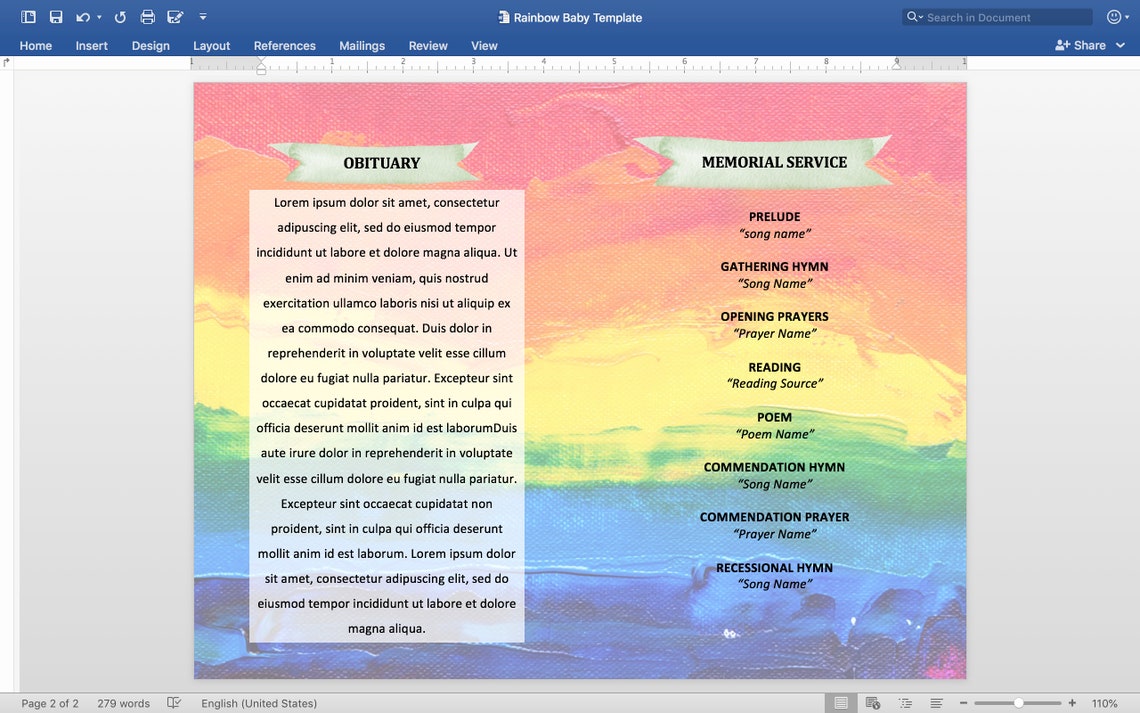This screenshot has height=713, width=1140.
Task: Switch to Print Layout view icon
Action: pos(841,703)
